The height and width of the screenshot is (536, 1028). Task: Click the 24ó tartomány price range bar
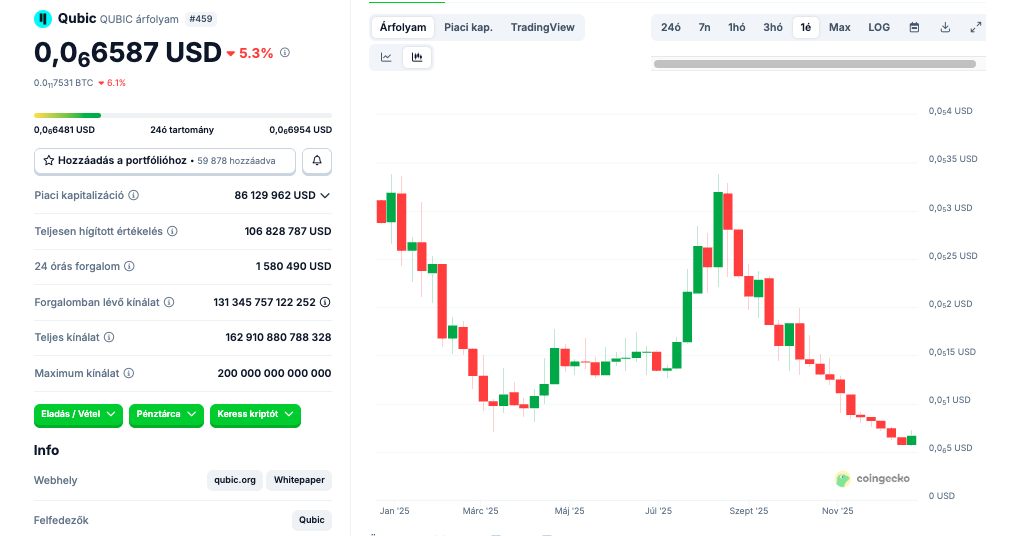183,115
